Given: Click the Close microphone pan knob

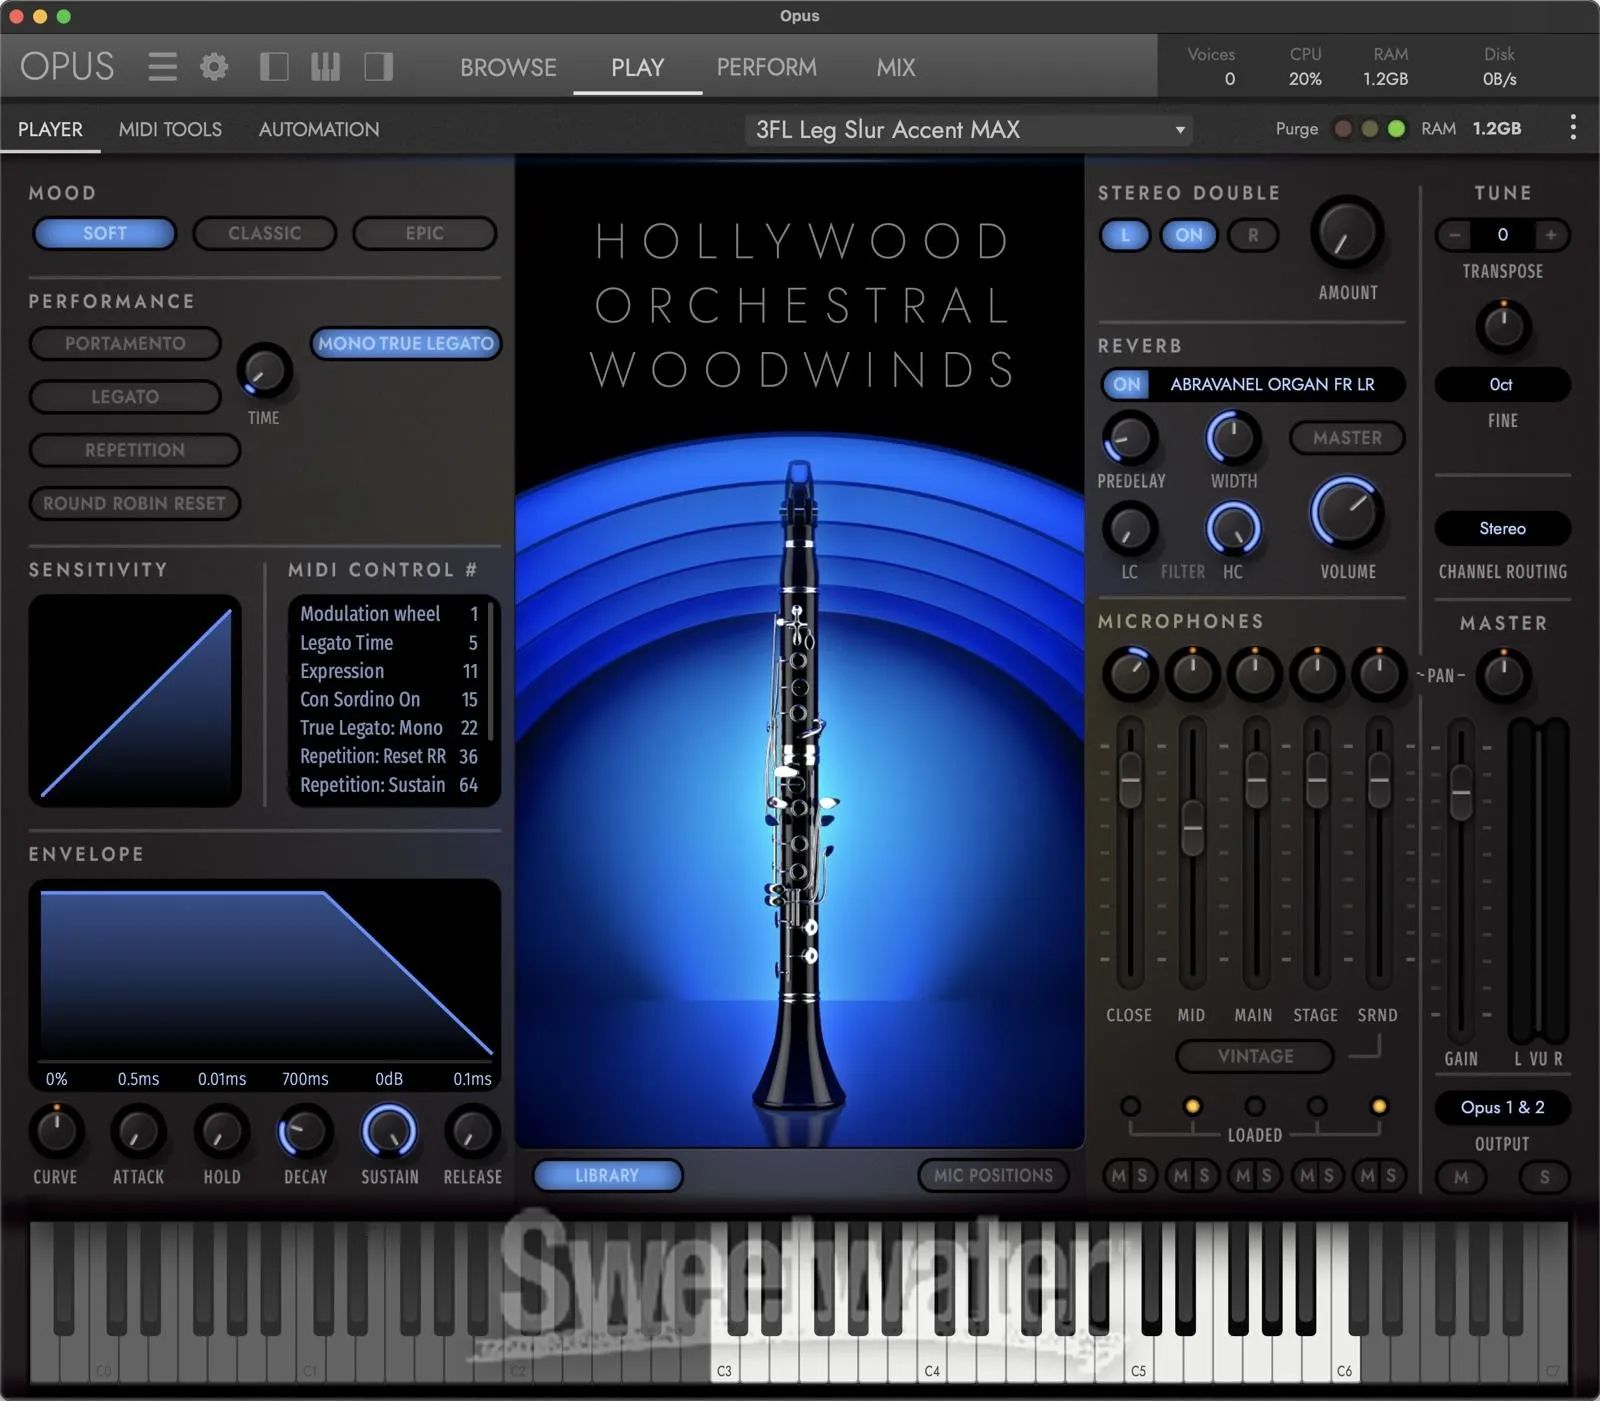Looking at the screenshot, I should (1130, 675).
